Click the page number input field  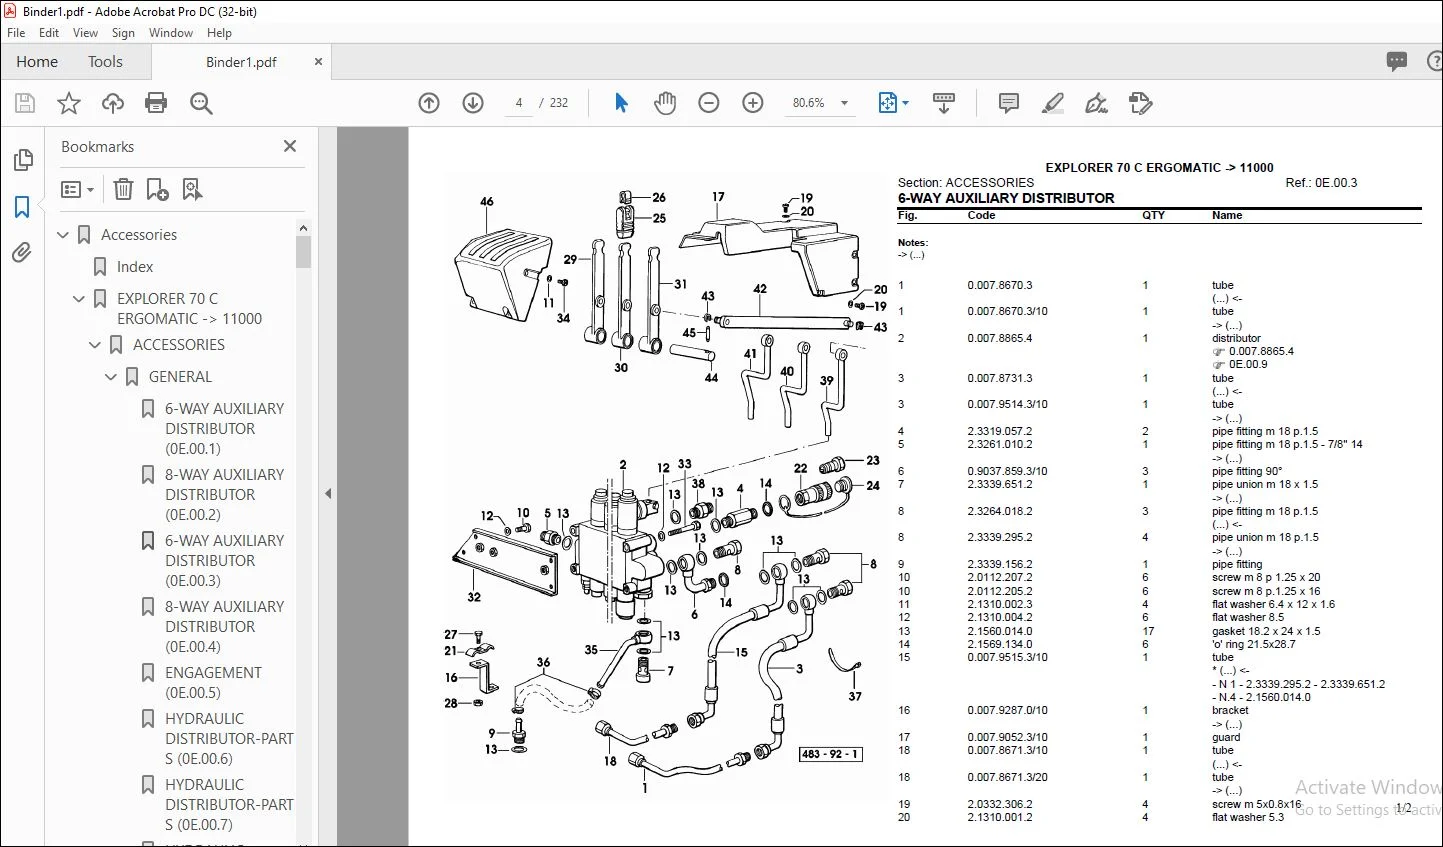tap(519, 103)
